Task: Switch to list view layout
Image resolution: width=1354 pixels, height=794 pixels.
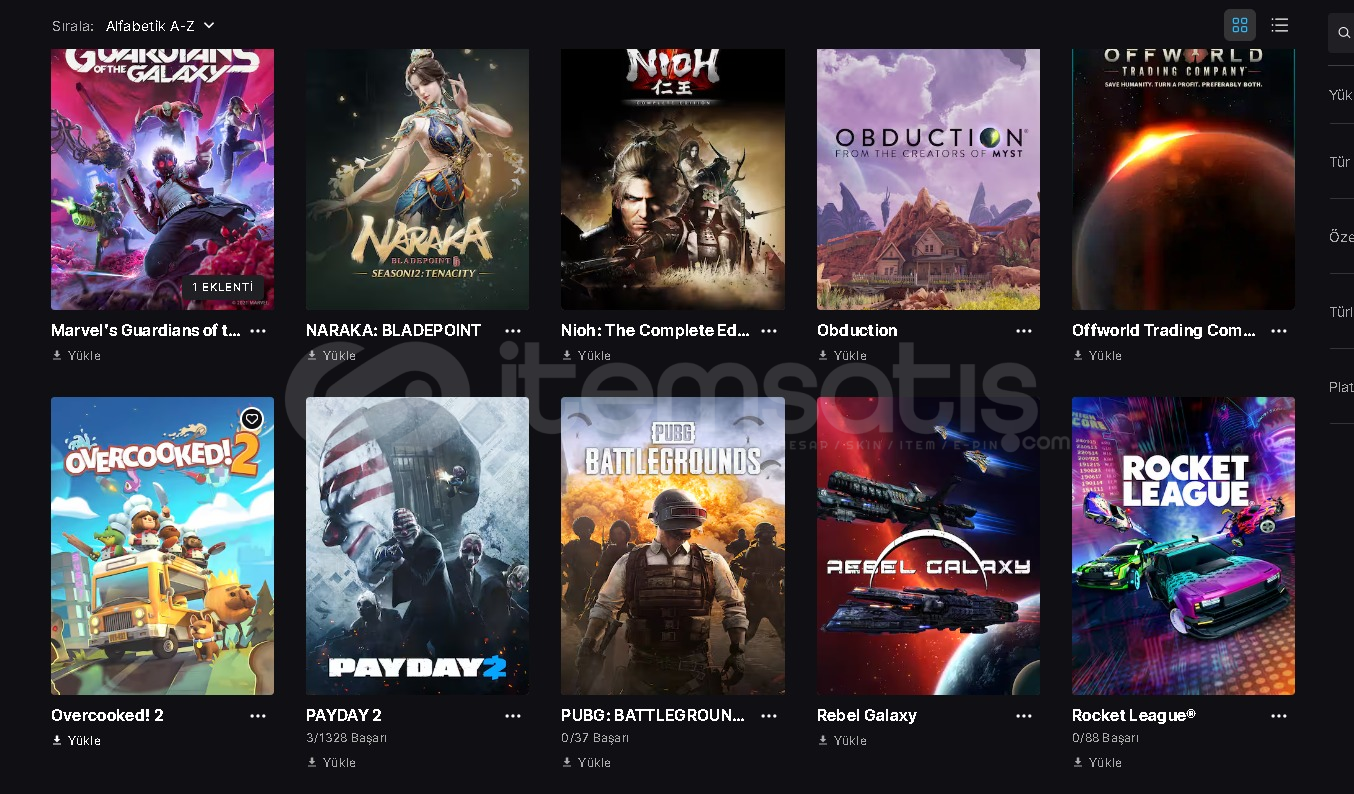Action: (x=1280, y=25)
